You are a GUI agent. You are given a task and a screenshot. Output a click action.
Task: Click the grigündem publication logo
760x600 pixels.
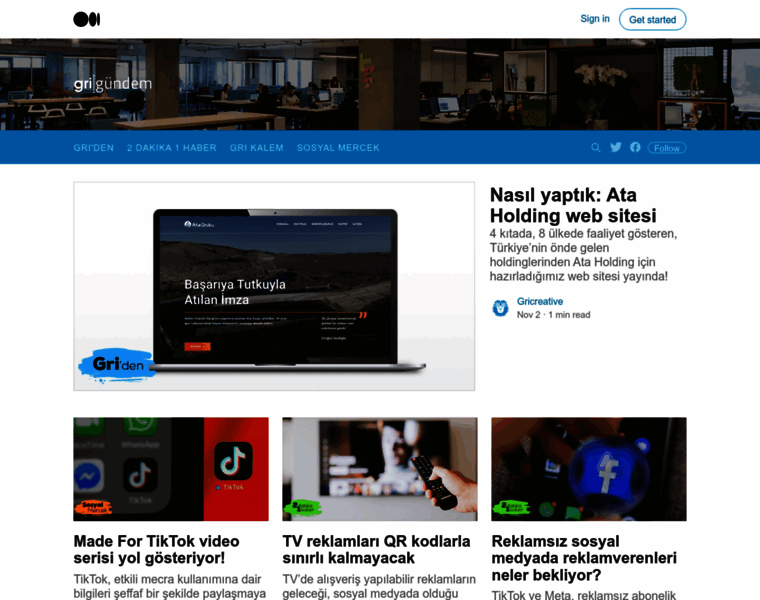coord(112,84)
